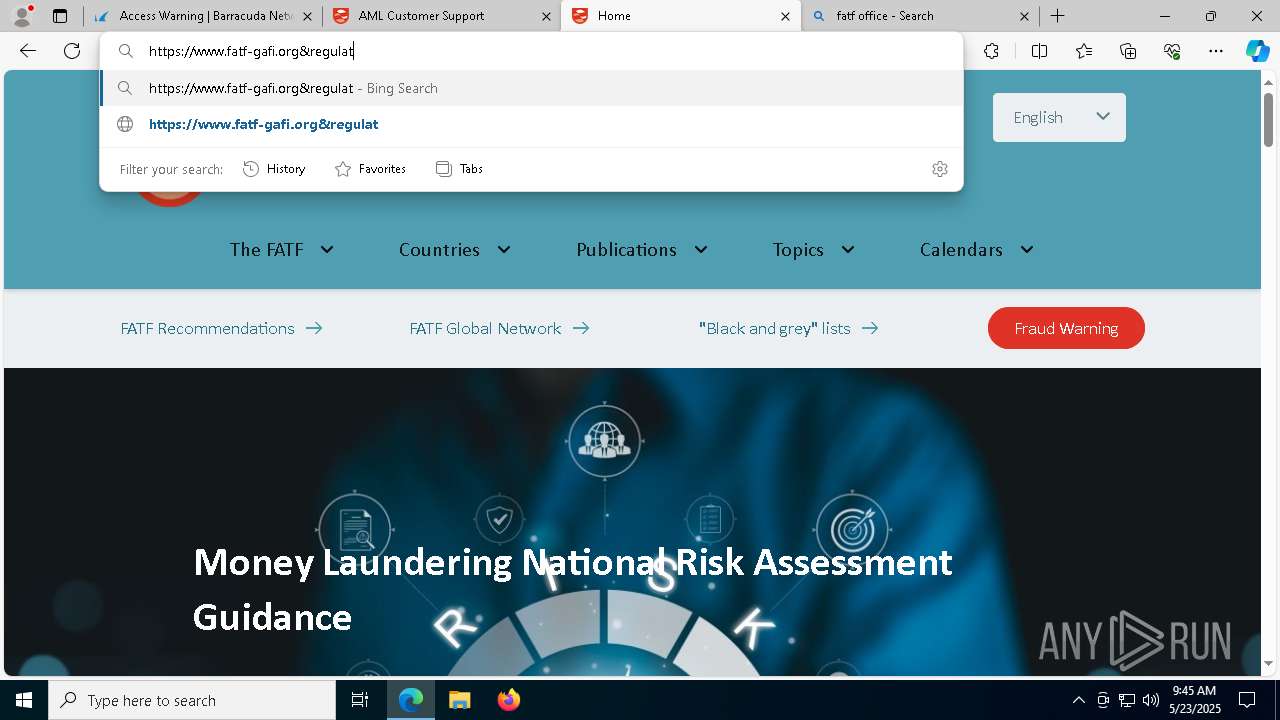Image resolution: width=1280 pixels, height=720 pixels.
Task: Open Collections toolbar icon
Action: [1128, 51]
